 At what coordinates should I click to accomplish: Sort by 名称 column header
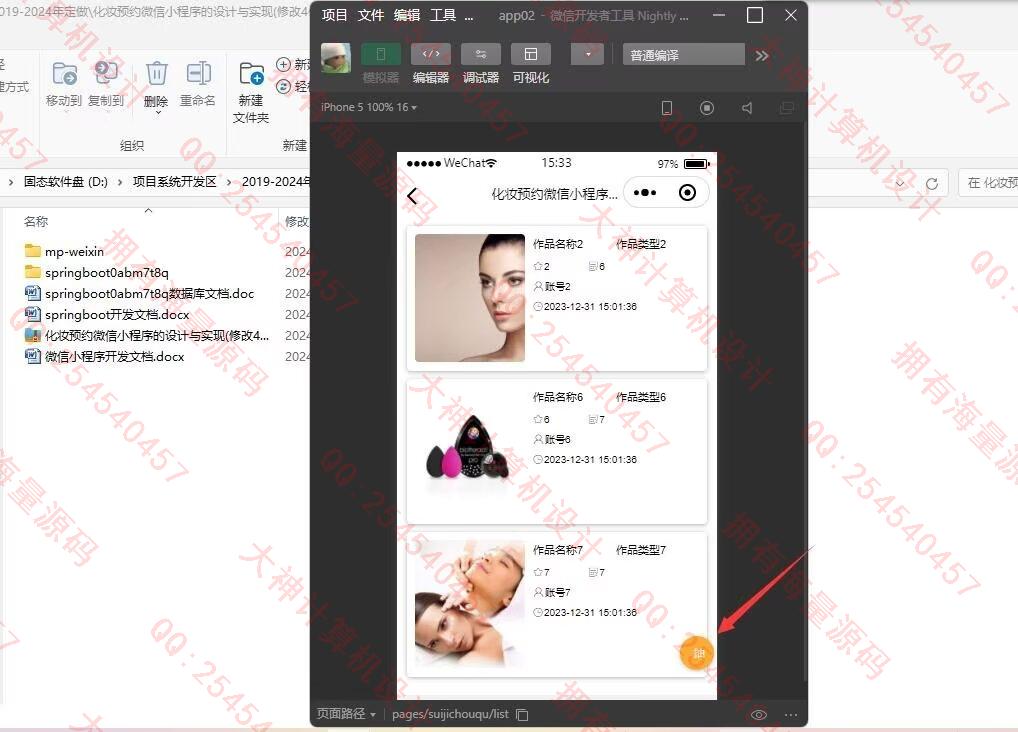coord(36,221)
